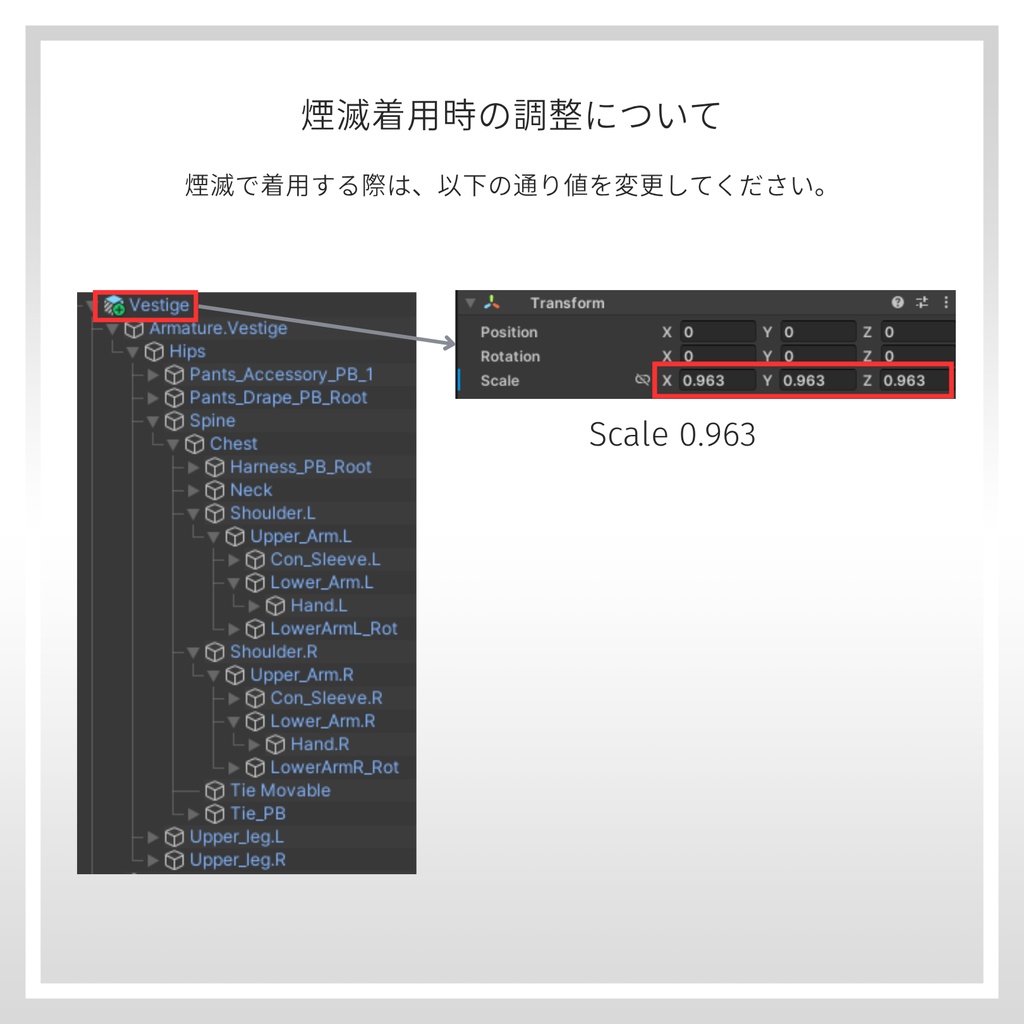
Task: Collapse the Hips tree node
Action: 133,353
